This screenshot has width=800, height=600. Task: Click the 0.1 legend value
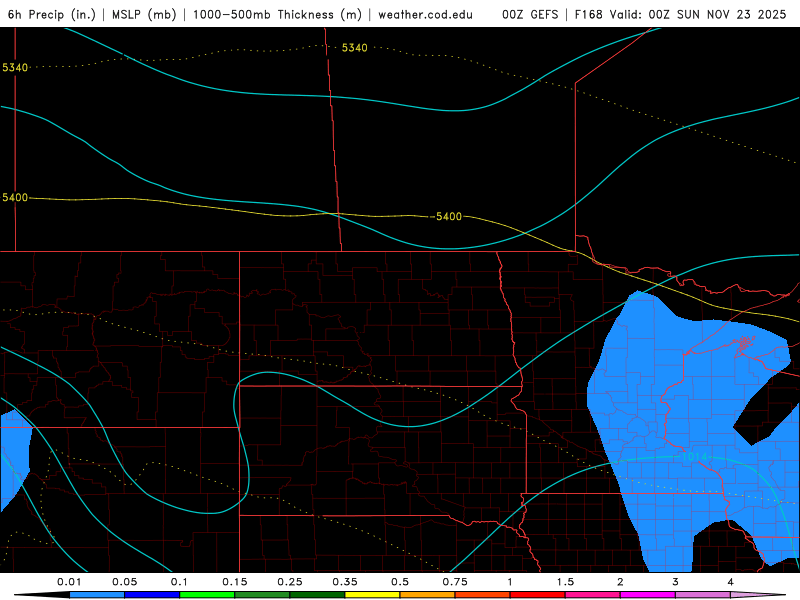[179, 582]
